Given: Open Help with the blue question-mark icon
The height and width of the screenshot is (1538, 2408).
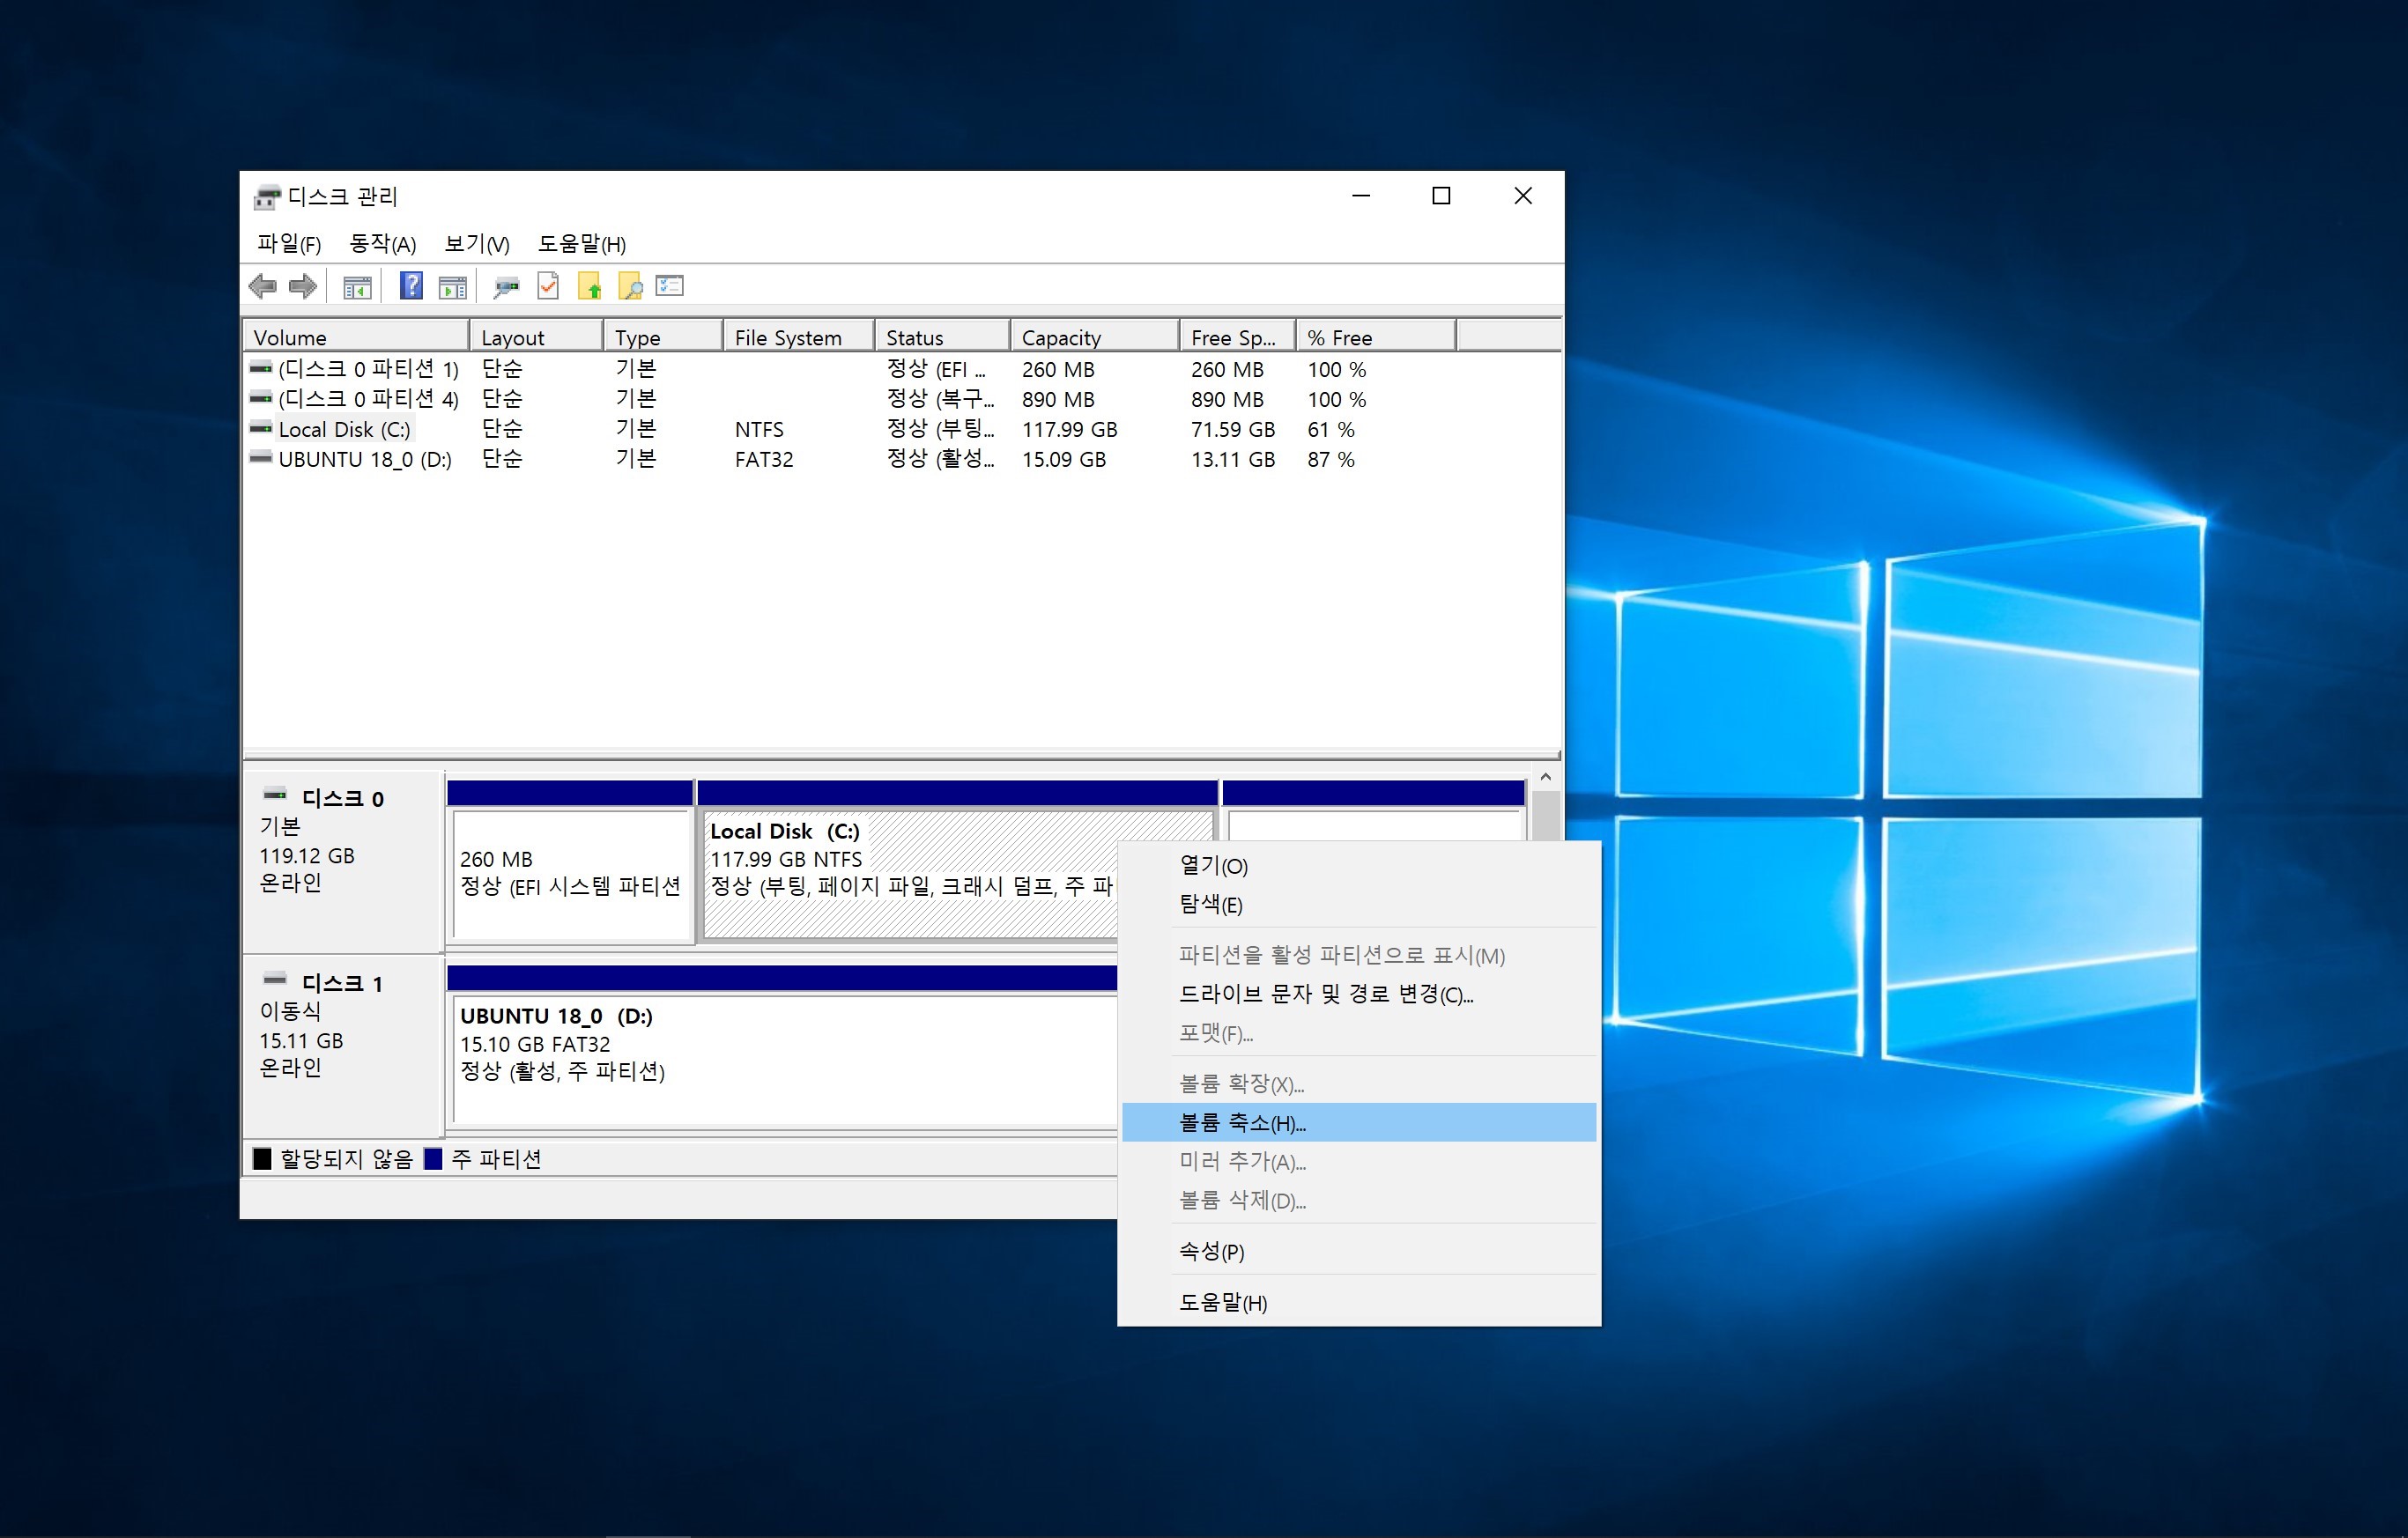Looking at the screenshot, I should [411, 286].
